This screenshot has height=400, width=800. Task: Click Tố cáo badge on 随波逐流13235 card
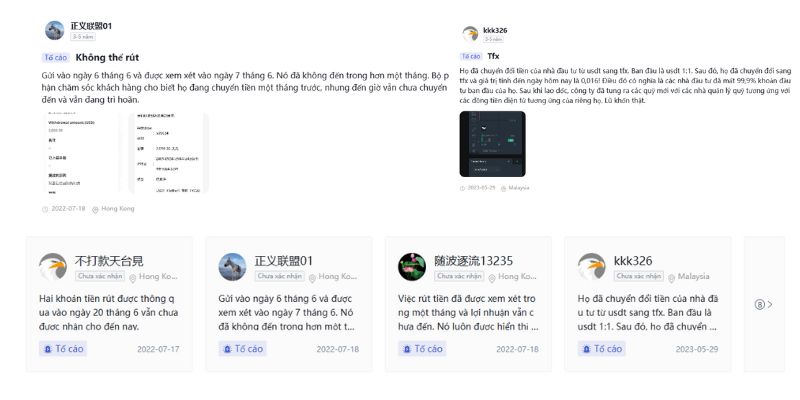click(x=422, y=349)
